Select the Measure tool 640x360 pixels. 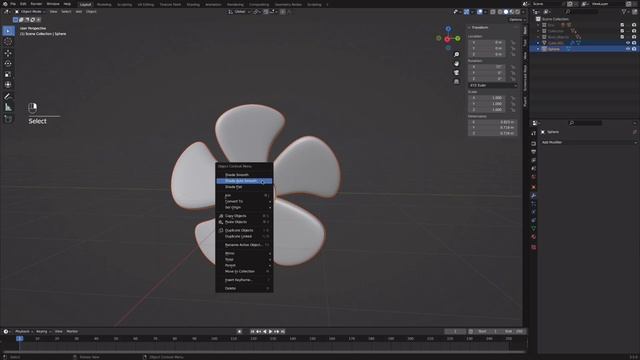pos(8,107)
